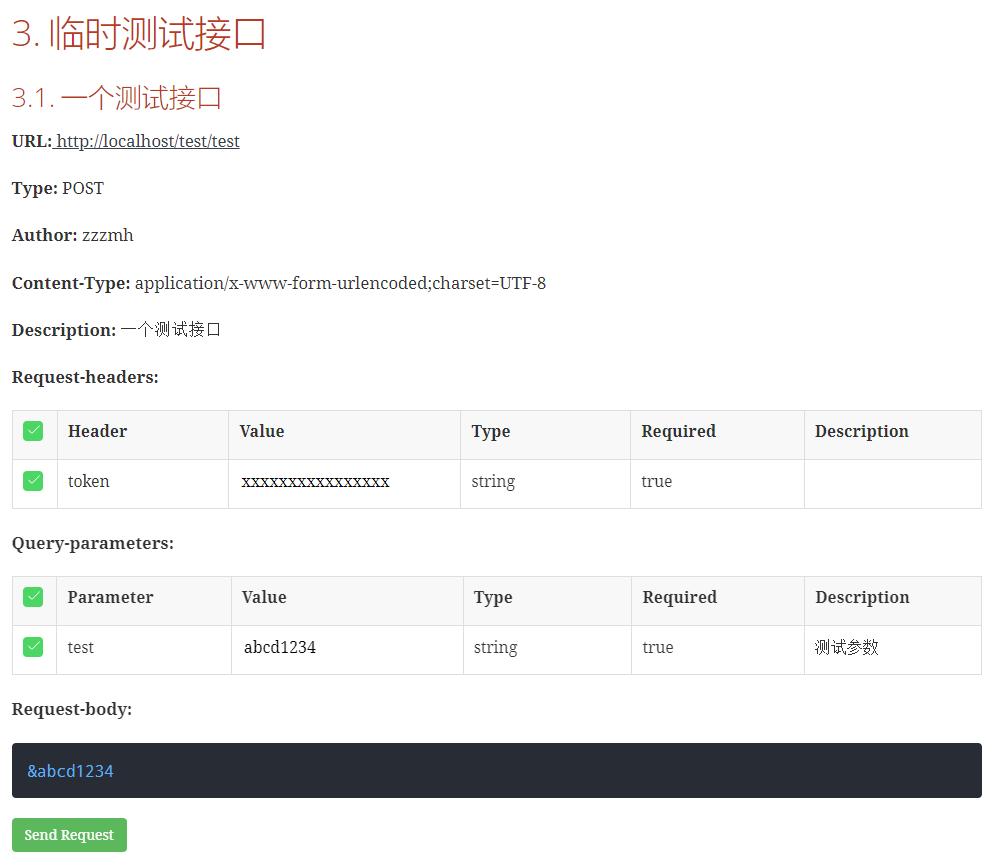This screenshot has width=994, height=859.
Task: Click the 测试参数 description cell
Action: [847, 647]
